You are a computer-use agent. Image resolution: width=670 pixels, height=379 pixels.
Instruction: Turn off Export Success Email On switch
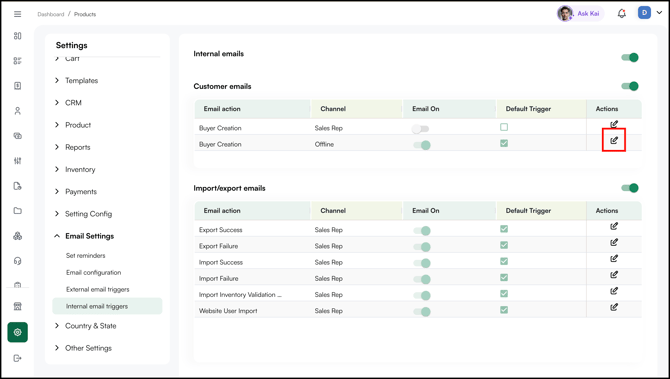(x=422, y=231)
